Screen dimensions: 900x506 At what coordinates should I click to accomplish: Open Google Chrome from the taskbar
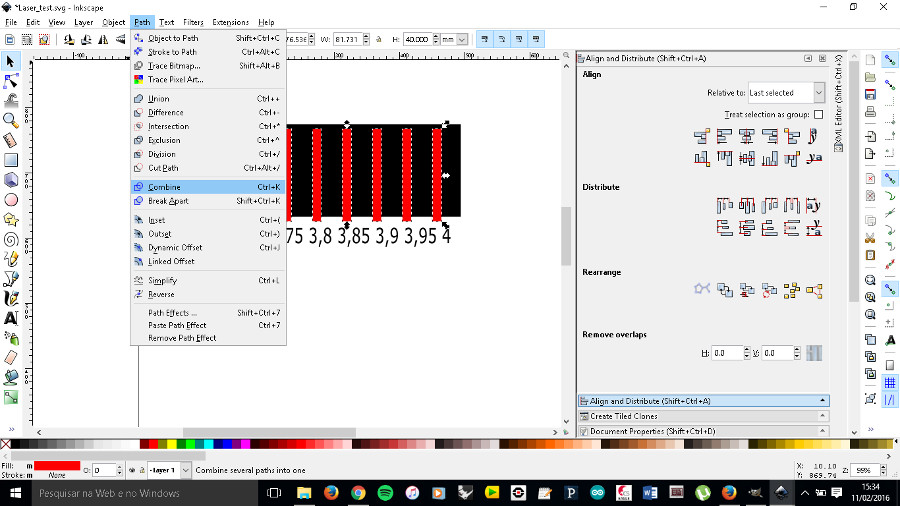coord(358,493)
